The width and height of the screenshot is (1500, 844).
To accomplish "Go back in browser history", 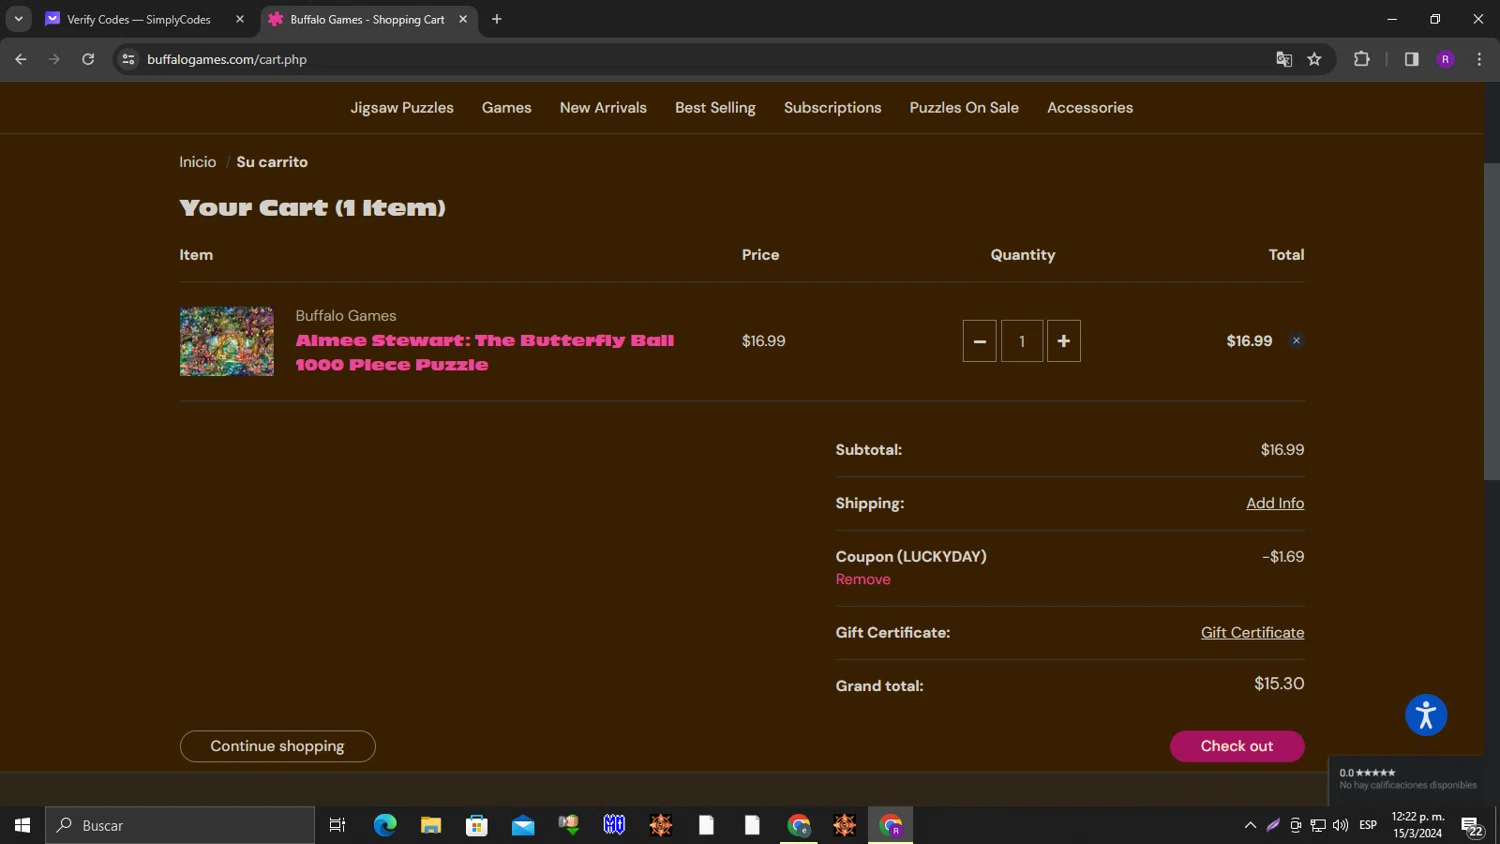I will tap(21, 59).
